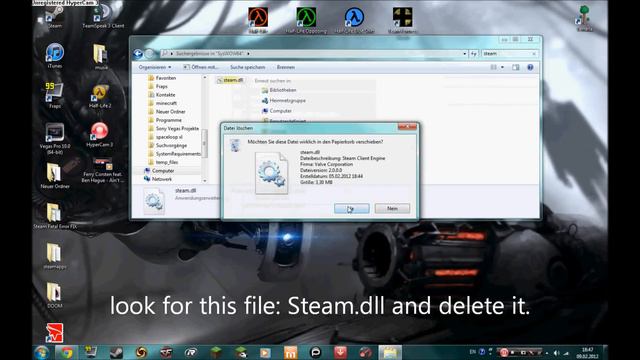
Task: Open taskbar clock showing 18:47
Action: click(x=588, y=353)
